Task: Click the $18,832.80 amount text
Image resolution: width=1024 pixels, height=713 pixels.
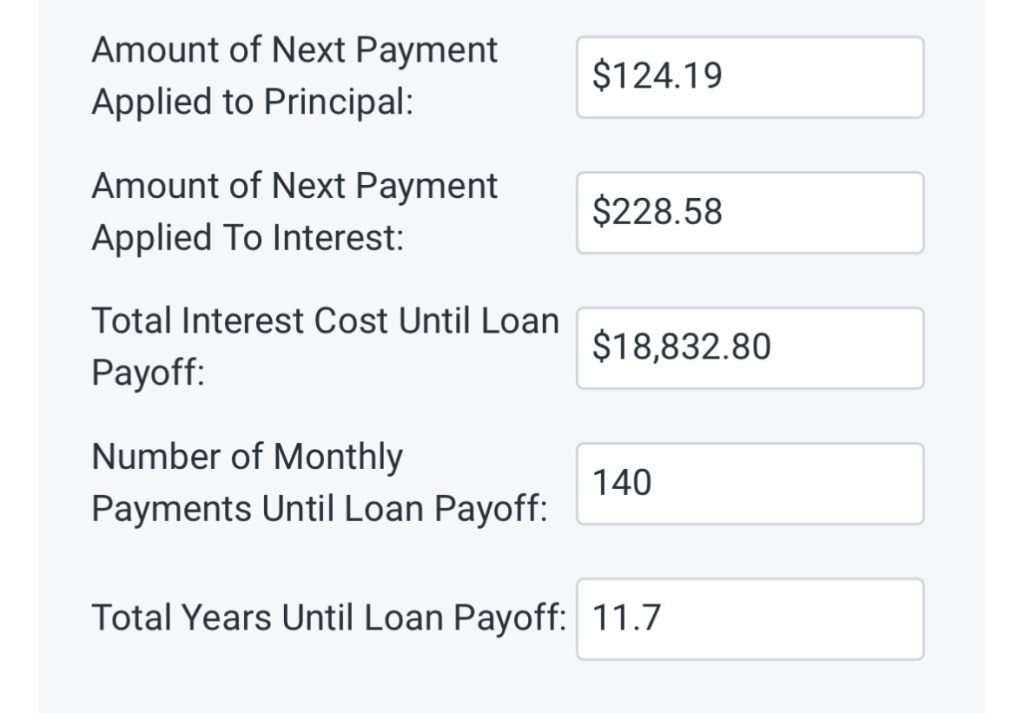Action: (681, 347)
